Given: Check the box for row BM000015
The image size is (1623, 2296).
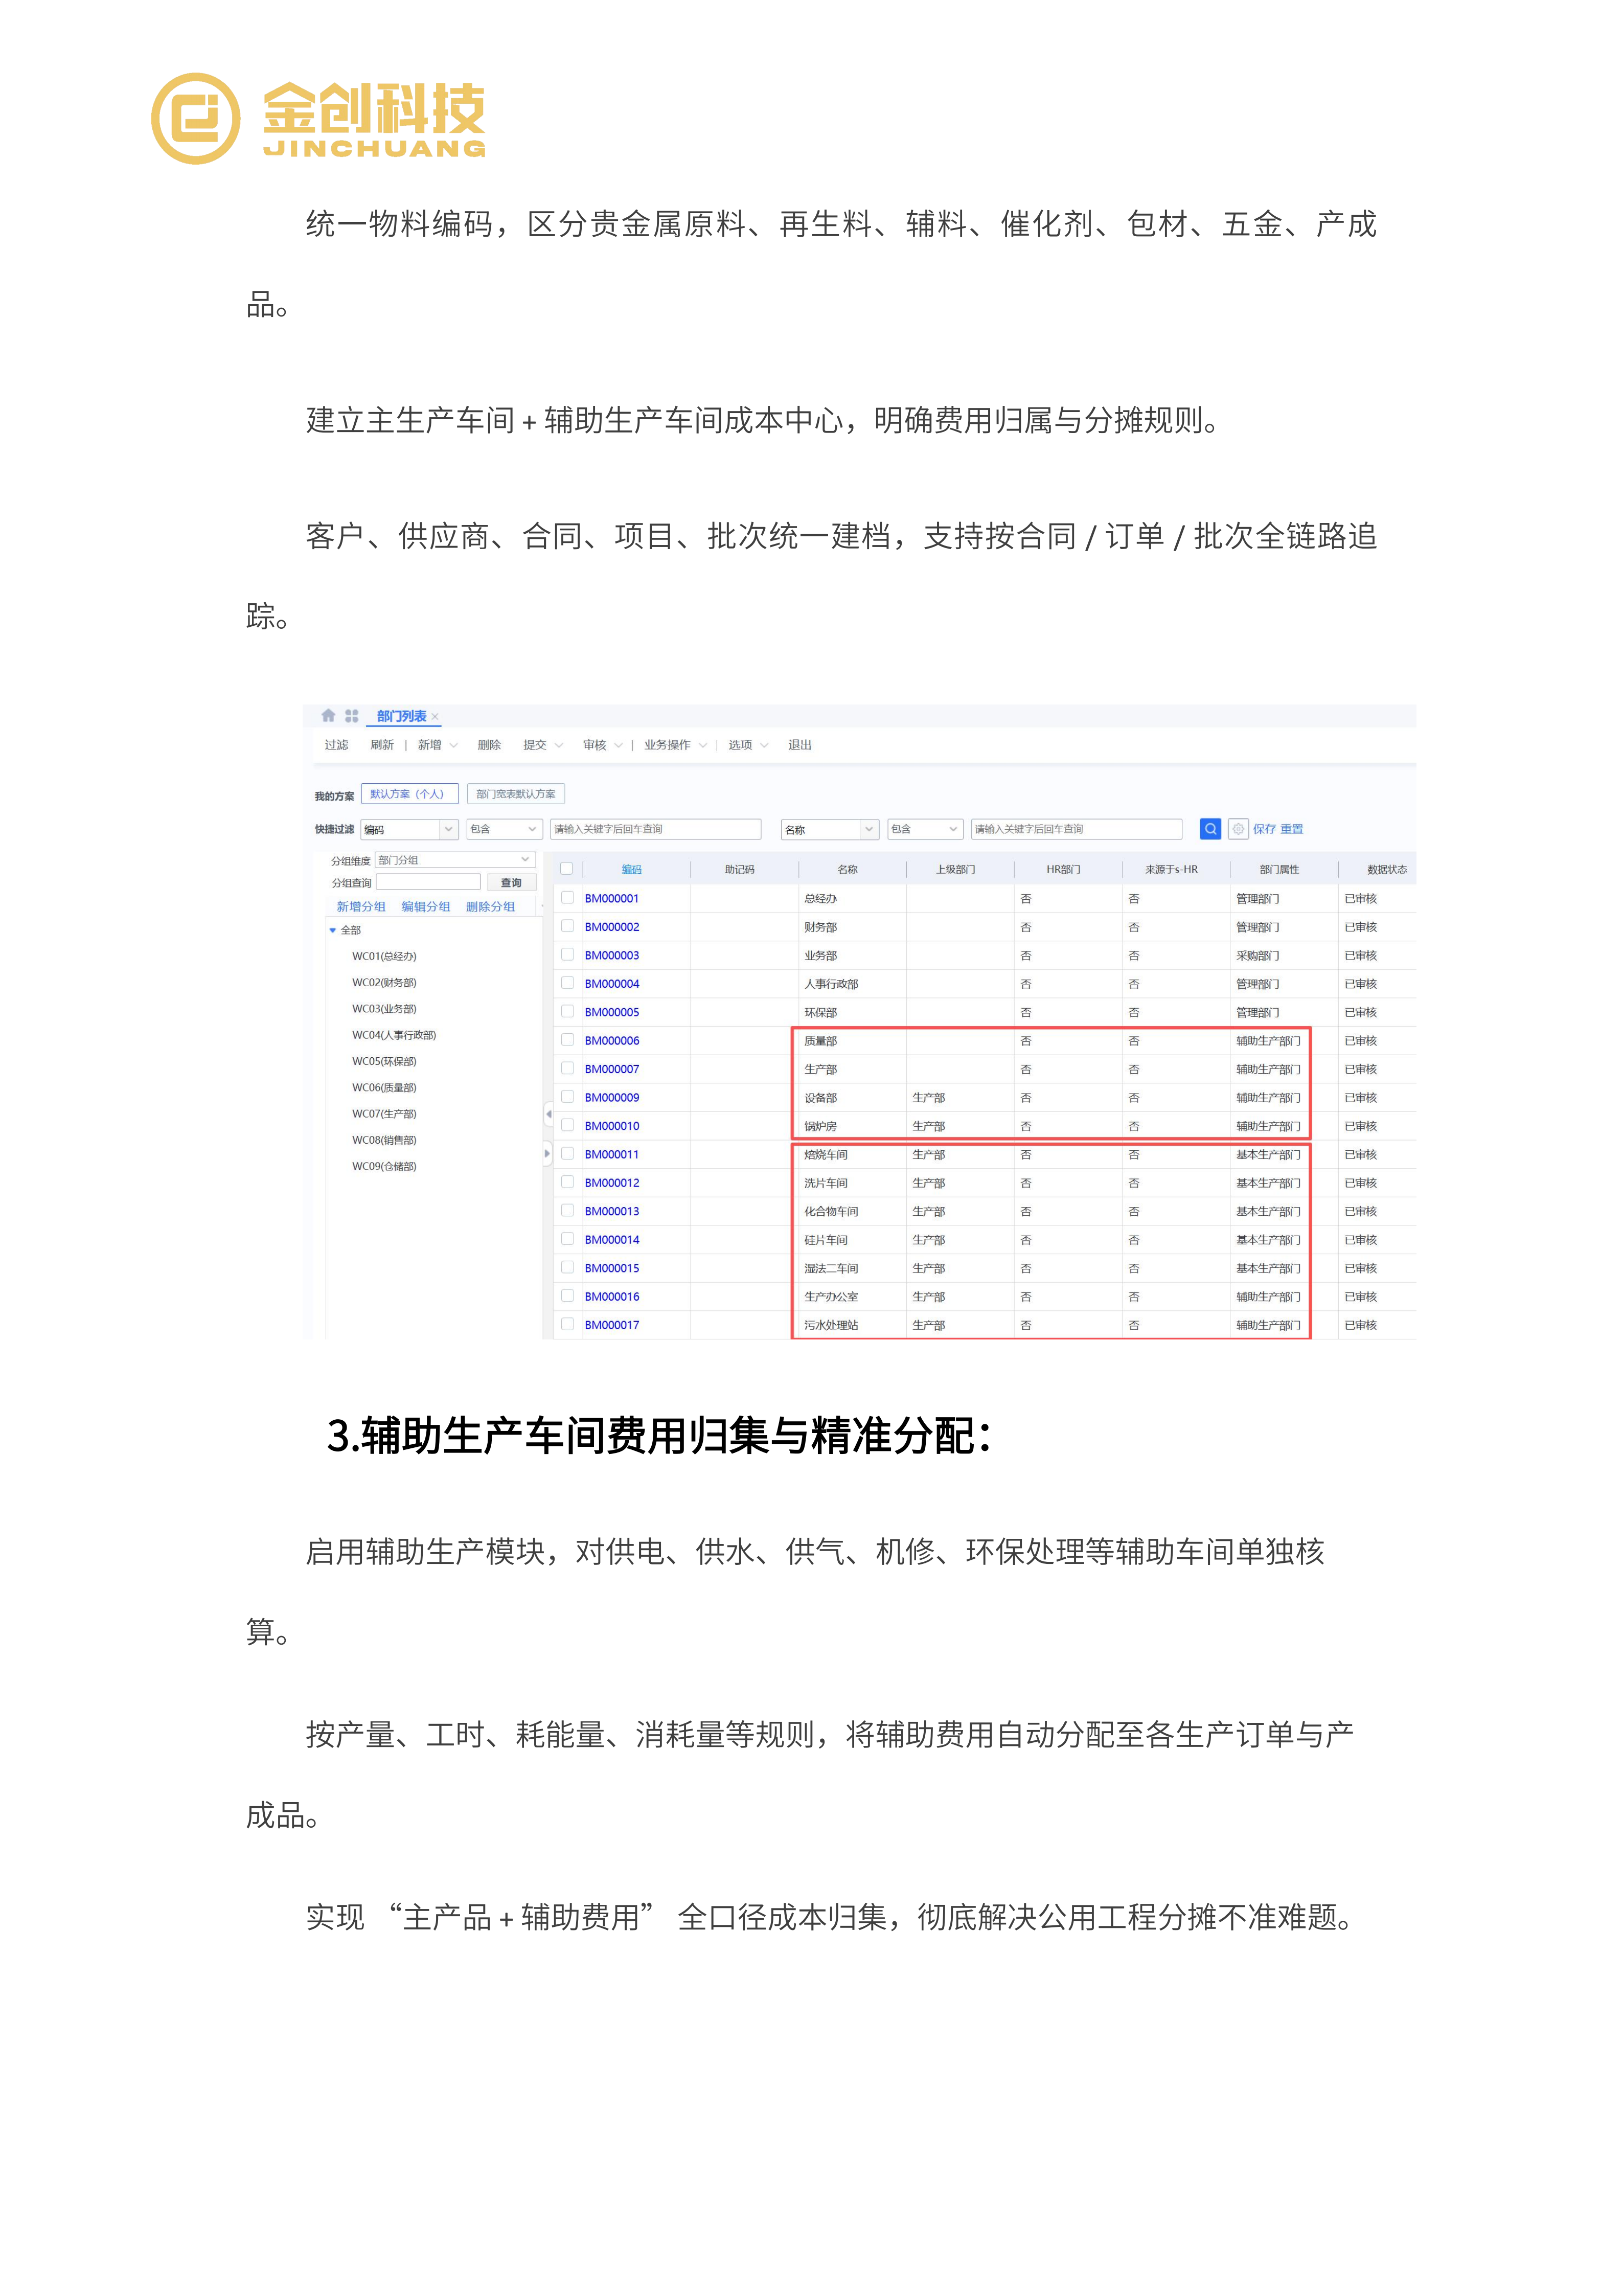Looking at the screenshot, I should point(567,1268).
